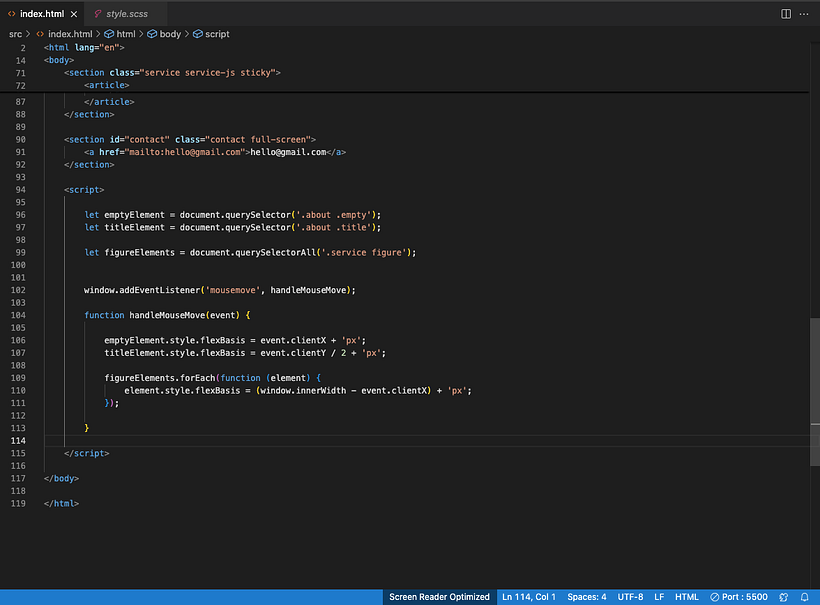Open indentation settings via Spaces: 4

586,597
